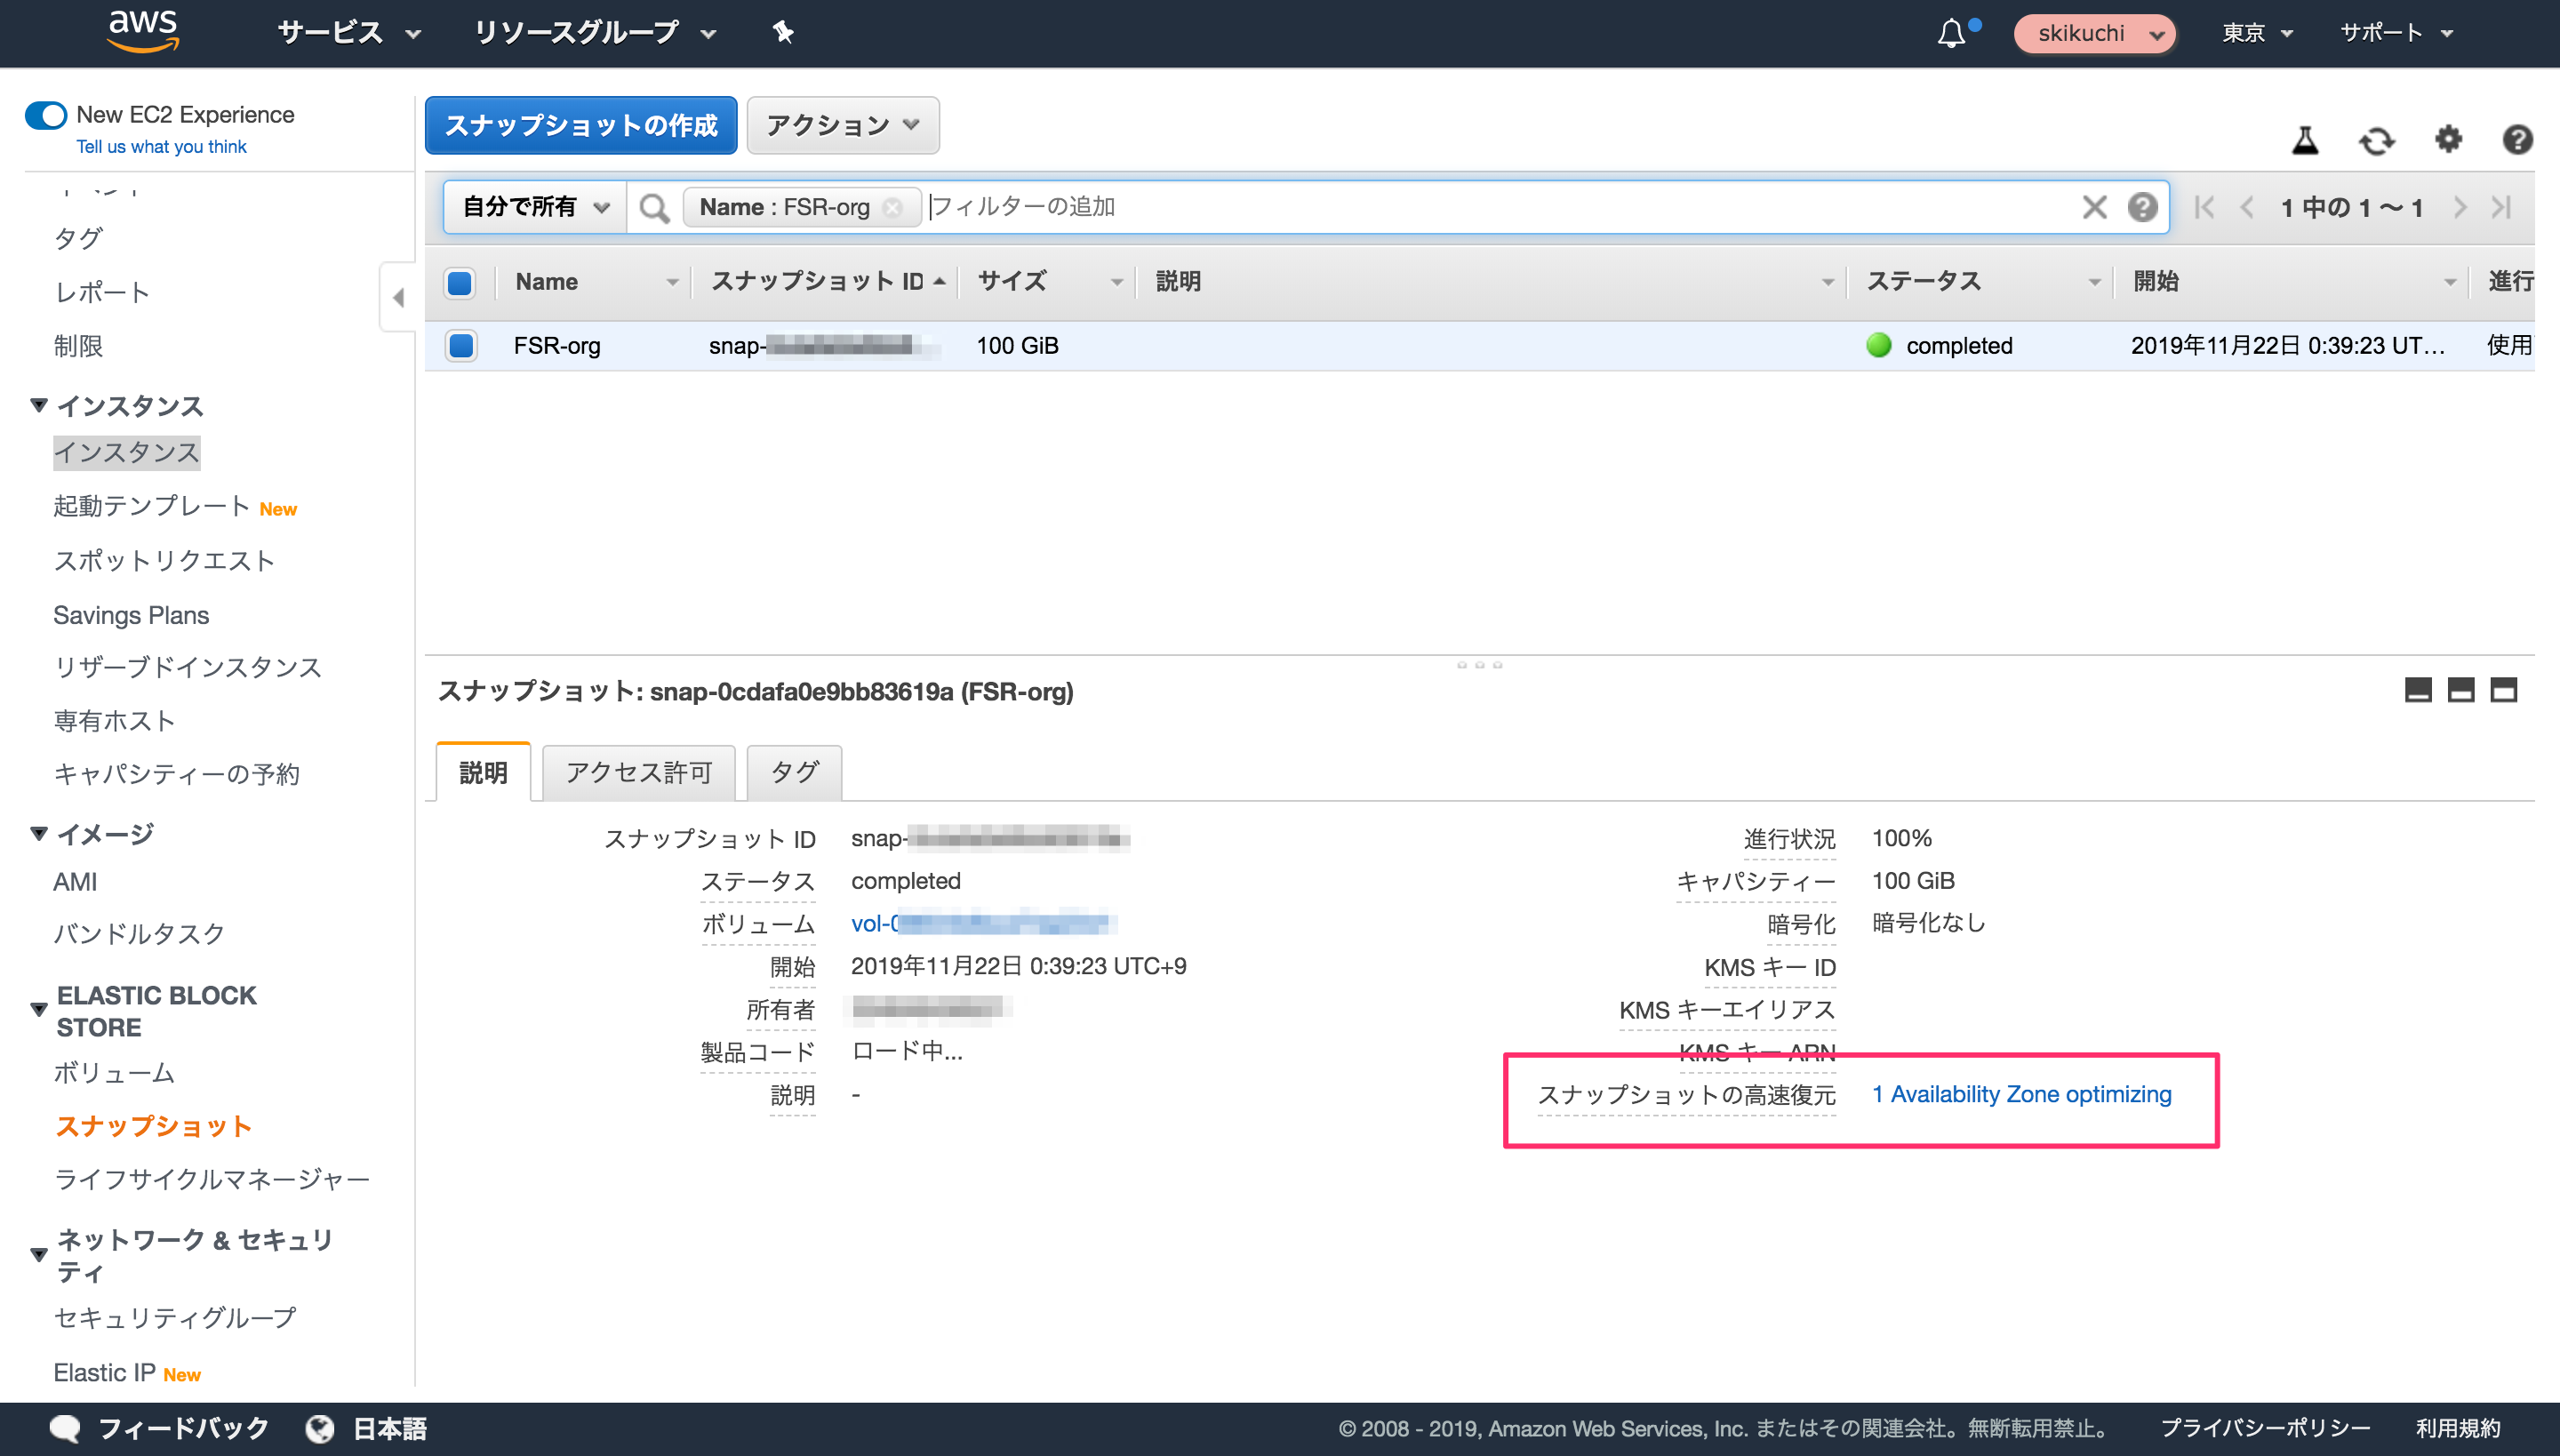The height and width of the screenshot is (1456, 2560).
Task: Open the notifications bell
Action: point(1951,33)
